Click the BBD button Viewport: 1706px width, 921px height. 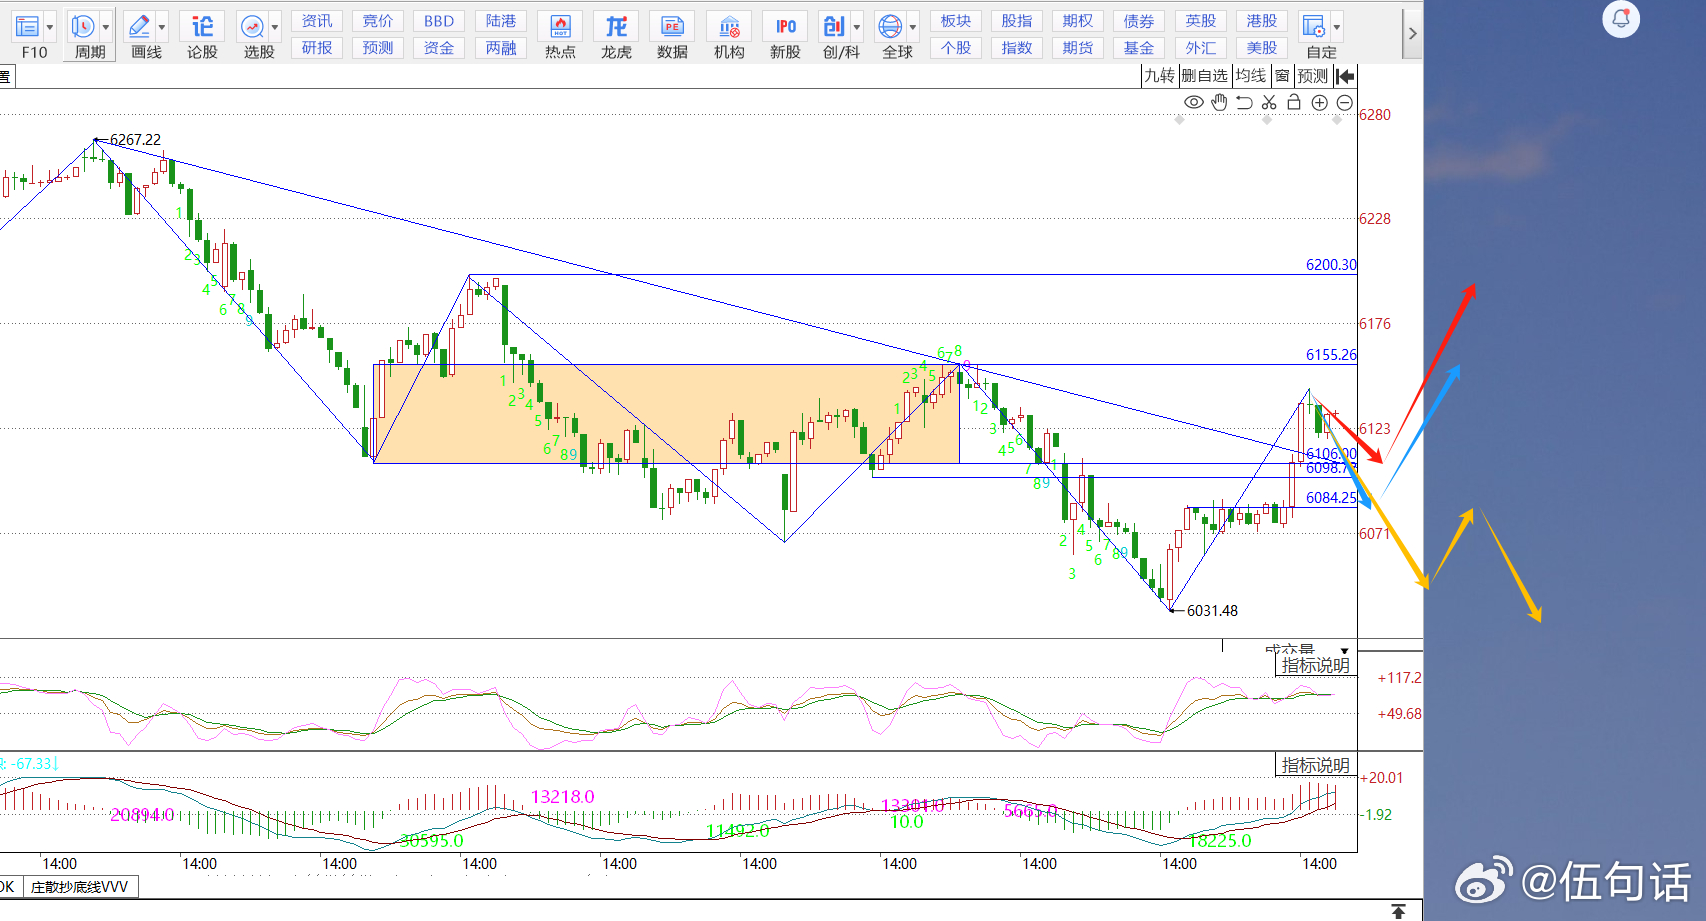click(x=439, y=21)
